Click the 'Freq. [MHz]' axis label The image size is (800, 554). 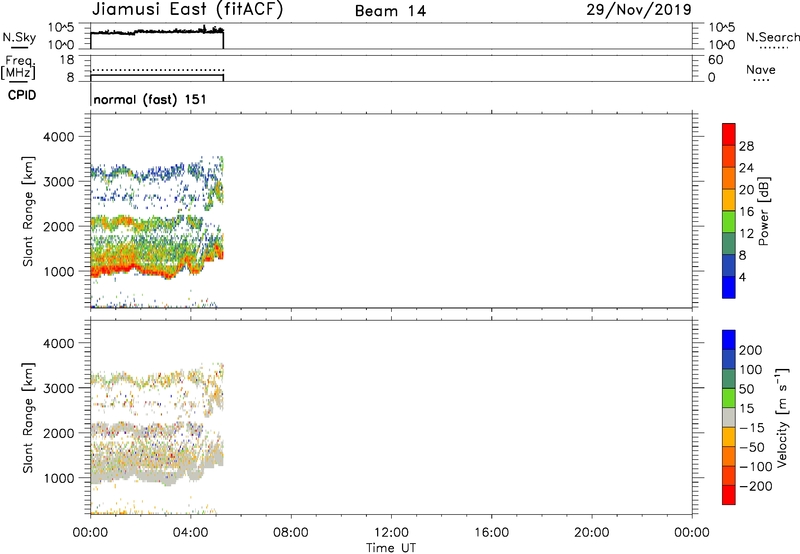[18, 67]
